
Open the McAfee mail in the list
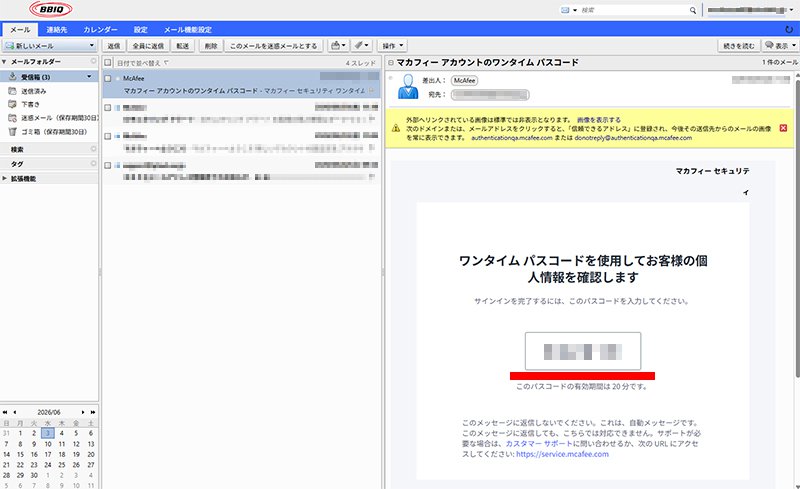(241, 84)
